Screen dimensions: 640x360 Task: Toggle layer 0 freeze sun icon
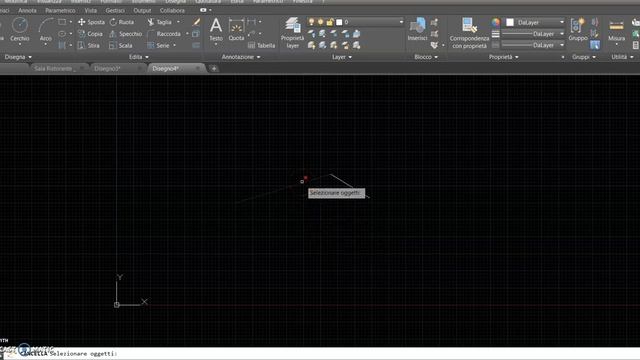pyautogui.click(x=320, y=22)
